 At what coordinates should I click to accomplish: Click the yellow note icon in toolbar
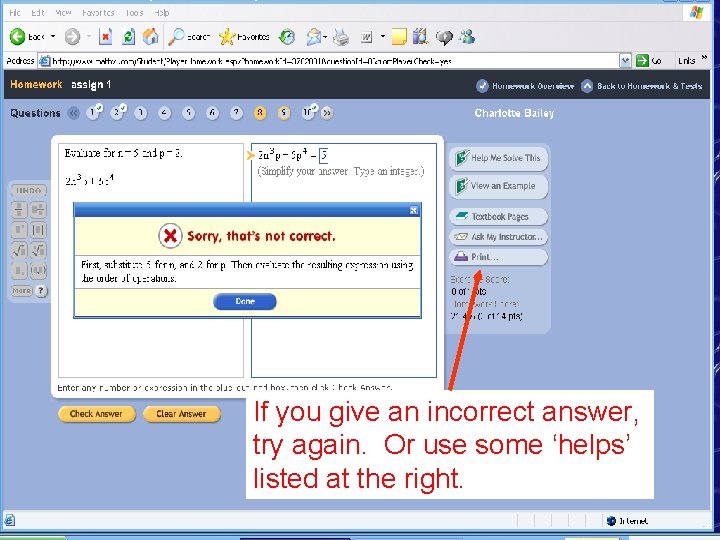[399, 37]
